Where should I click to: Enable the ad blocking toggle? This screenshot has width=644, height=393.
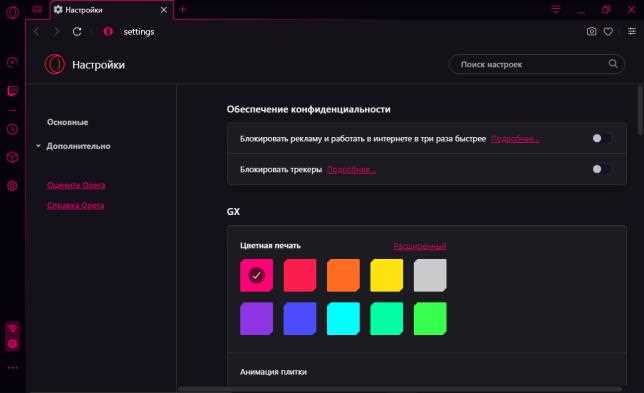pos(602,139)
